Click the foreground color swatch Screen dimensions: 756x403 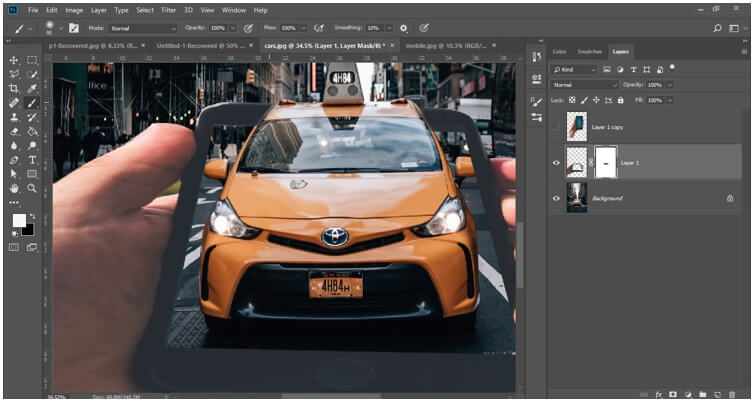click(x=18, y=220)
